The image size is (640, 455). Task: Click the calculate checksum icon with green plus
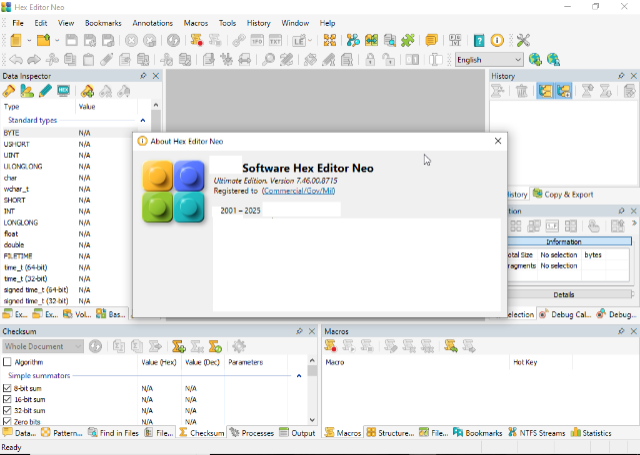[178, 346]
